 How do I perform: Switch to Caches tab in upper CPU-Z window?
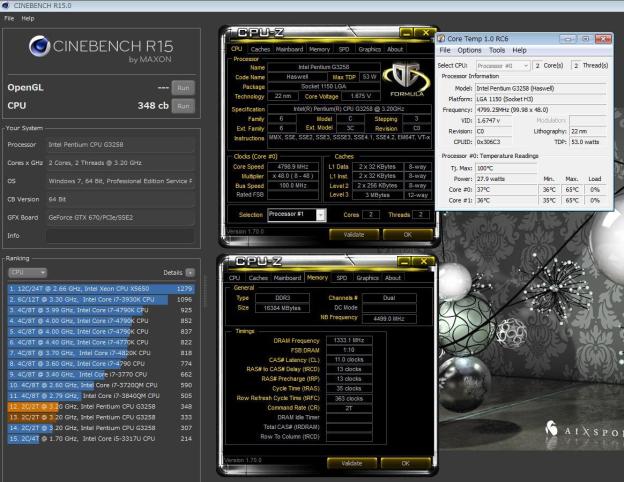[260, 49]
